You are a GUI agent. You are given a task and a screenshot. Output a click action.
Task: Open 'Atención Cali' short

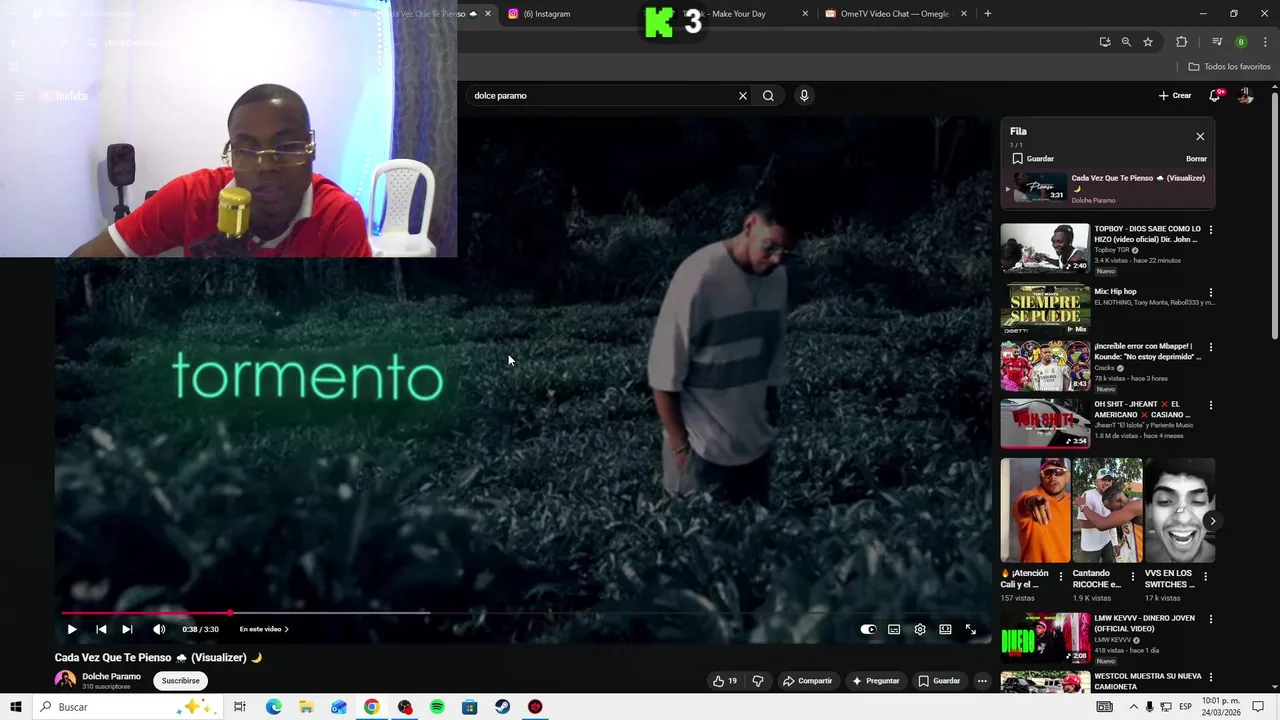[1035, 510]
